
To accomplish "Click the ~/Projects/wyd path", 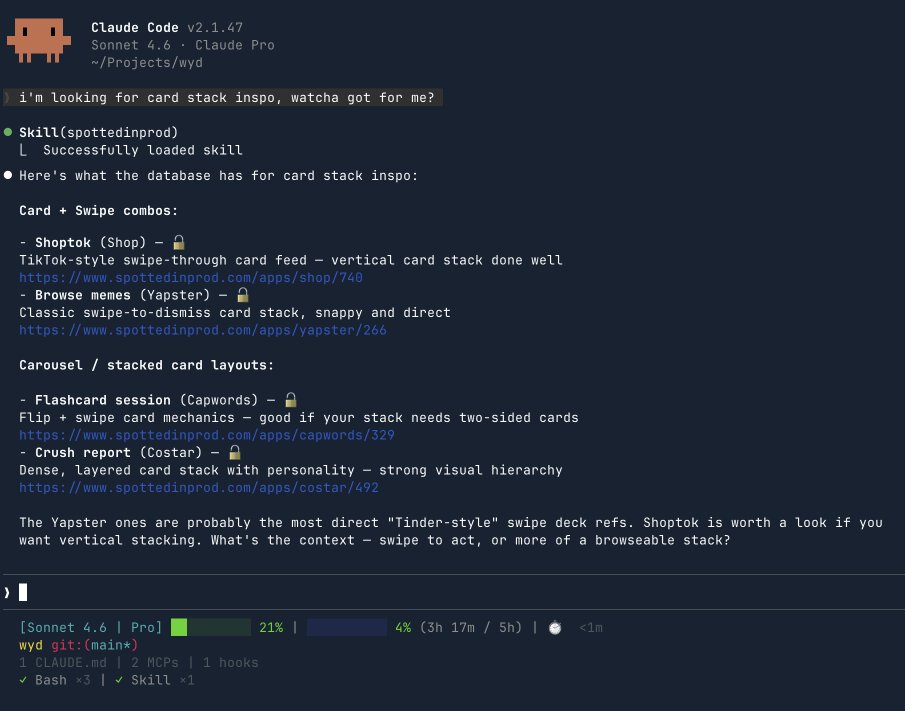I will tap(147, 62).
